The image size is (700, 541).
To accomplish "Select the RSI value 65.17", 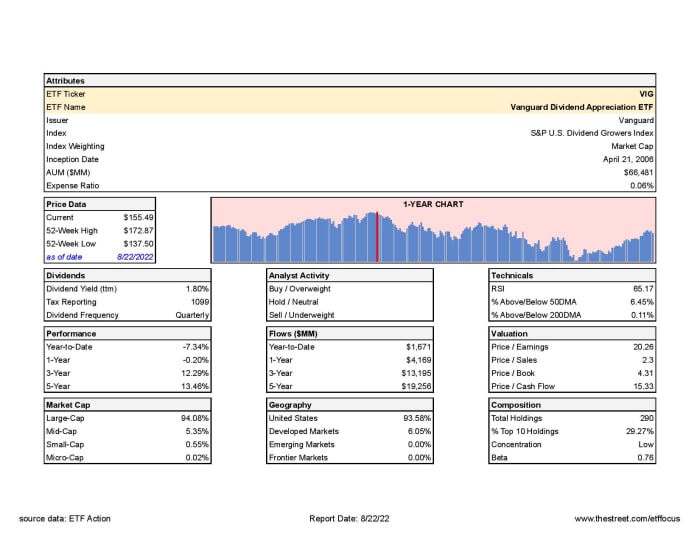I will [x=643, y=289].
